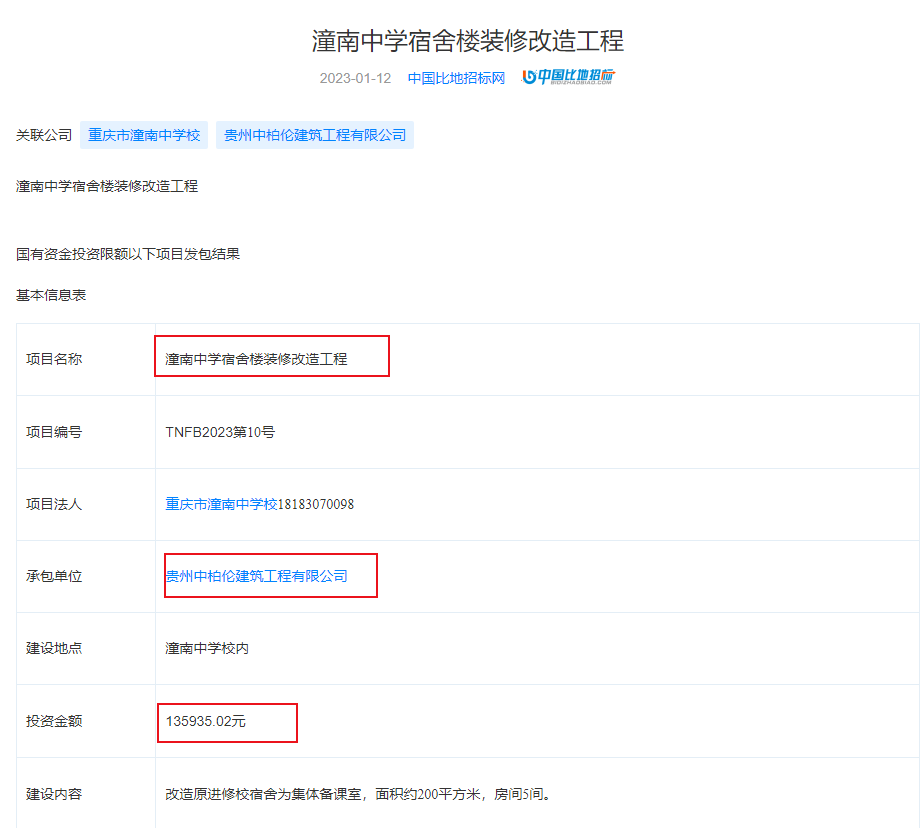
Task: Click the 关联公司 label
Action: click(x=44, y=135)
